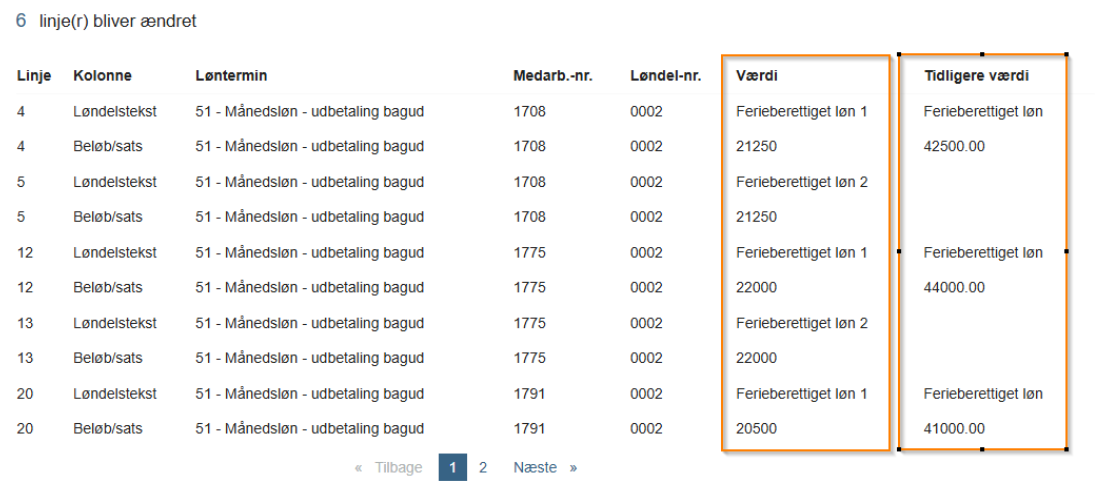Click the "Medarb.-nr." column header
1102x499 pixels.
click(x=553, y=76)
